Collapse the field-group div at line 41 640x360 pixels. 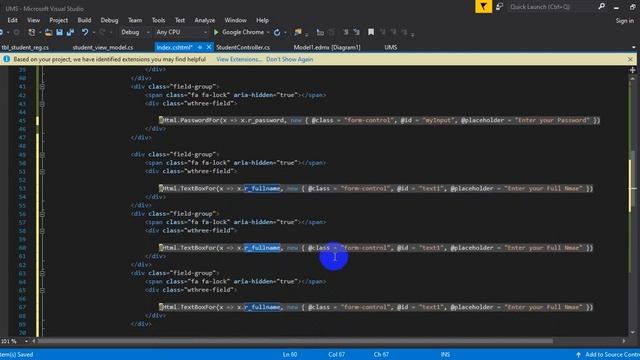pyautogui.click(x=42, y=87)
